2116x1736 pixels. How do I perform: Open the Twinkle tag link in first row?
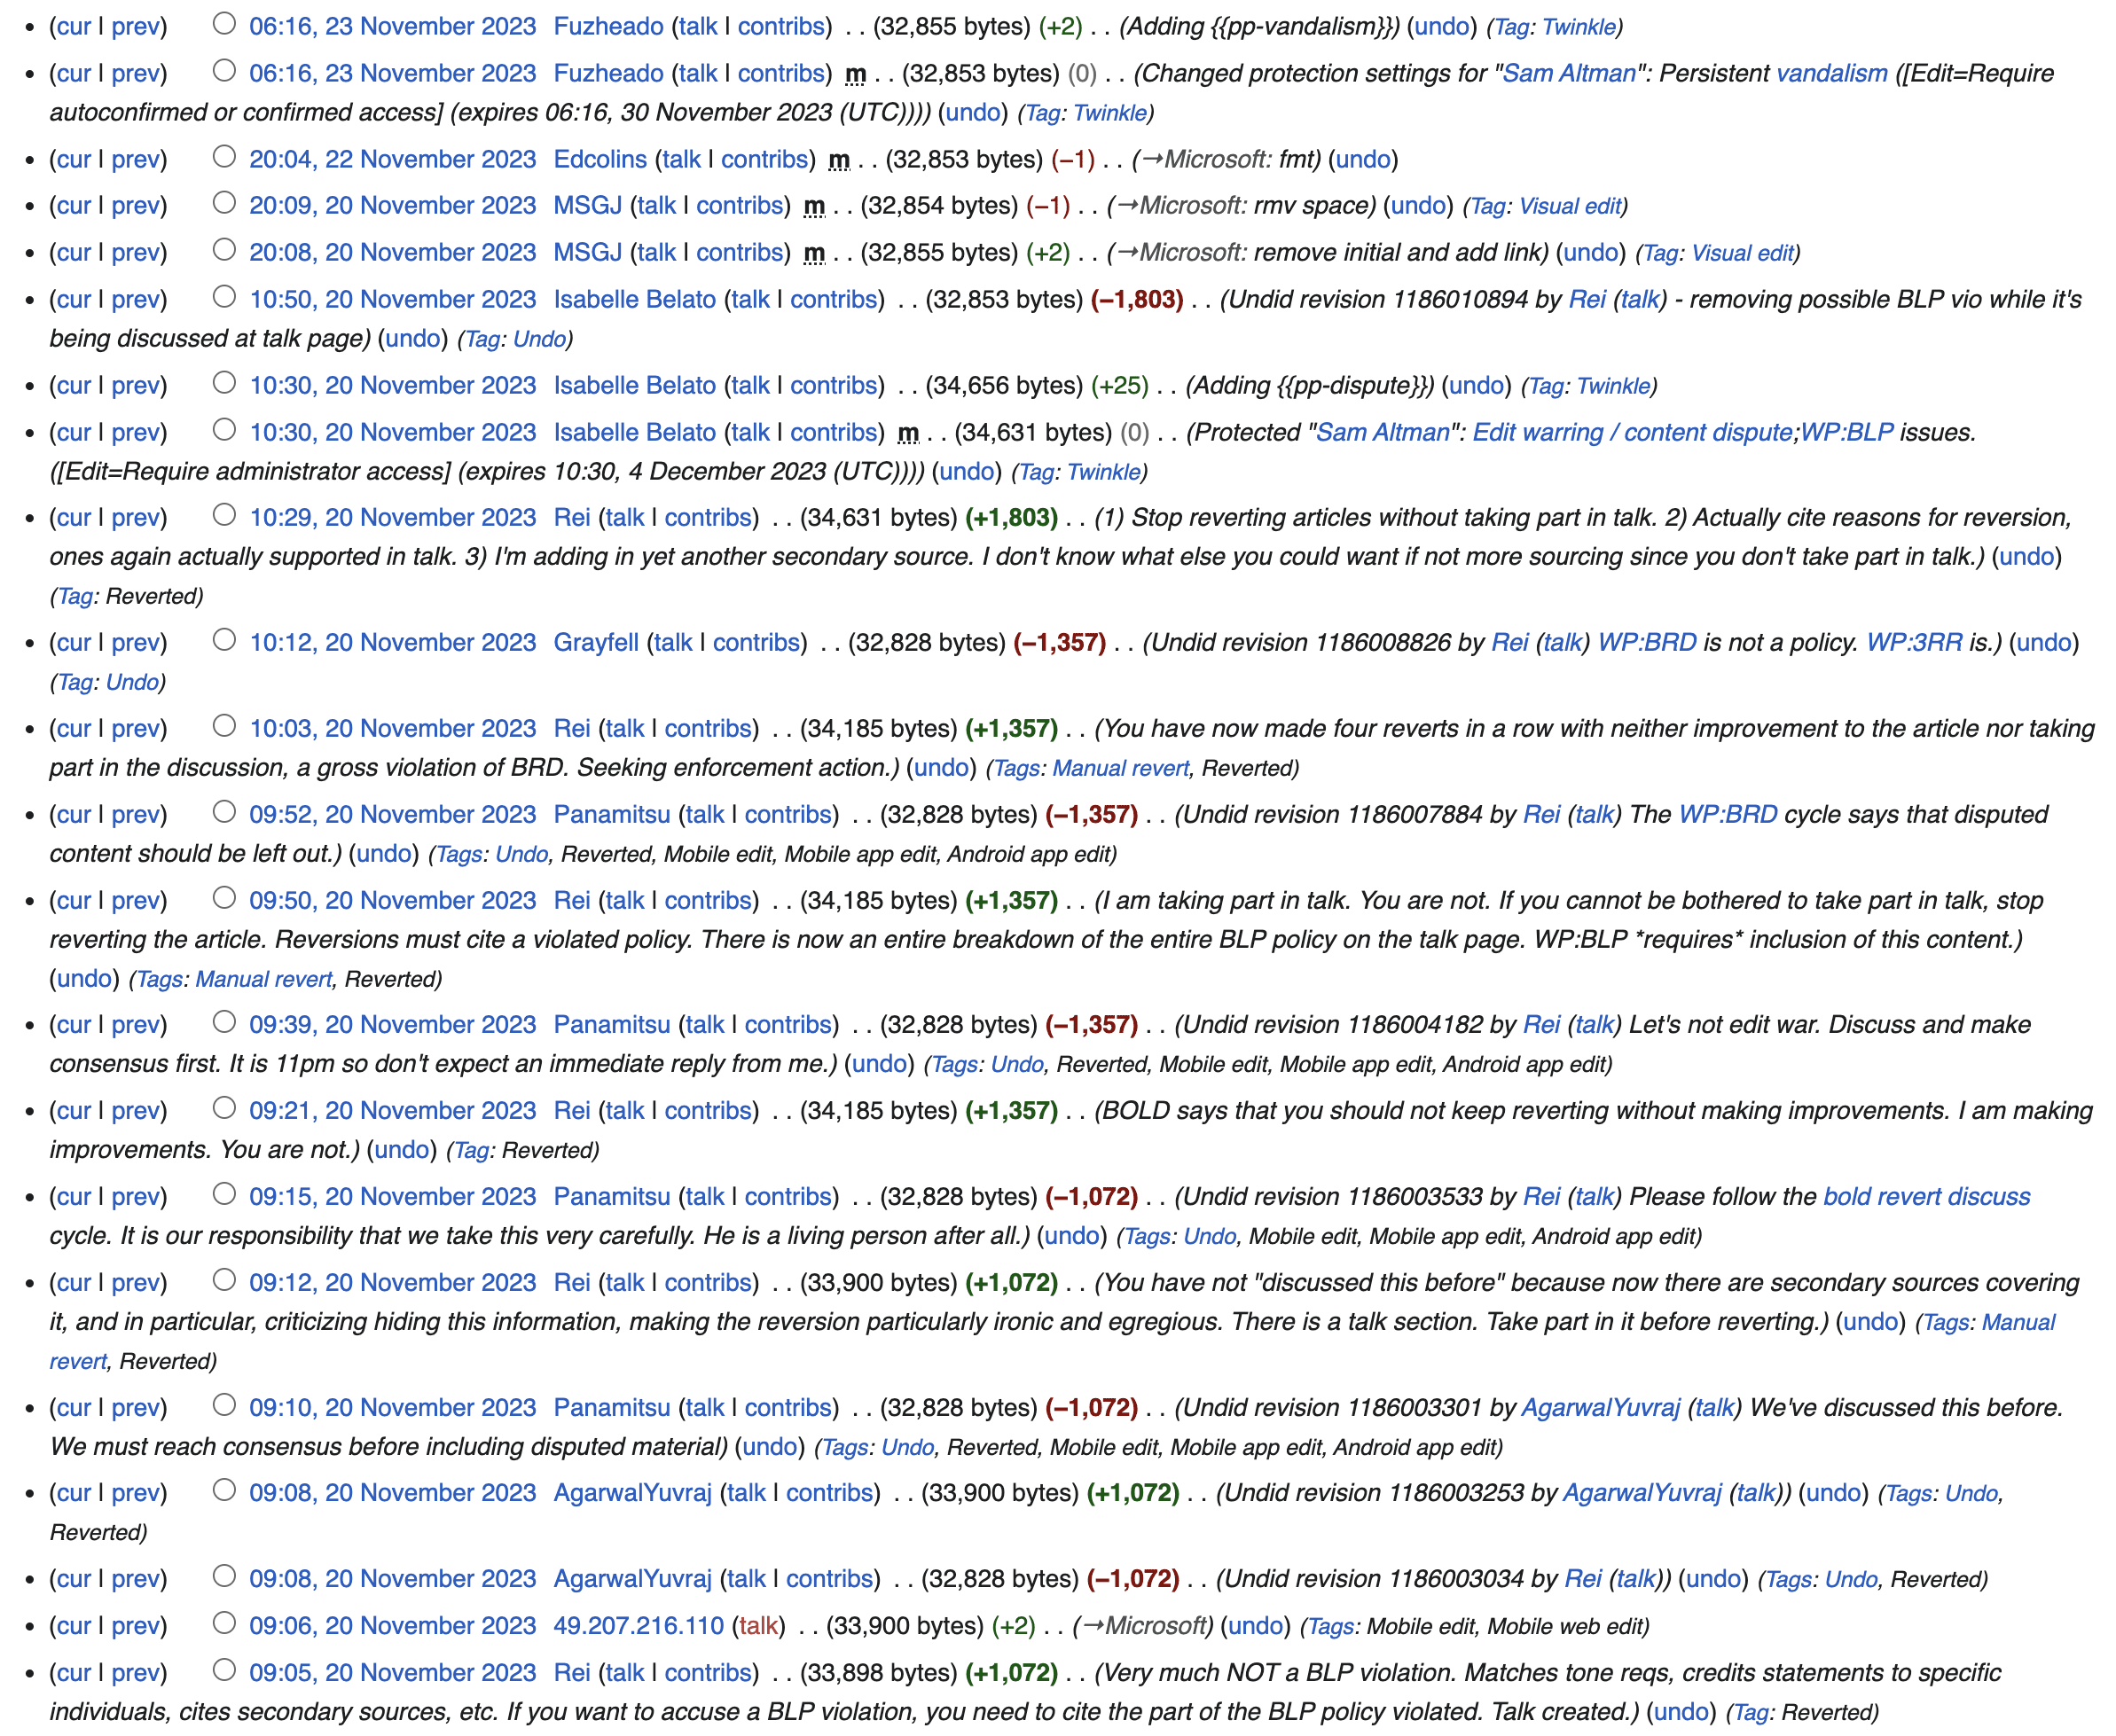point(1578,27)
